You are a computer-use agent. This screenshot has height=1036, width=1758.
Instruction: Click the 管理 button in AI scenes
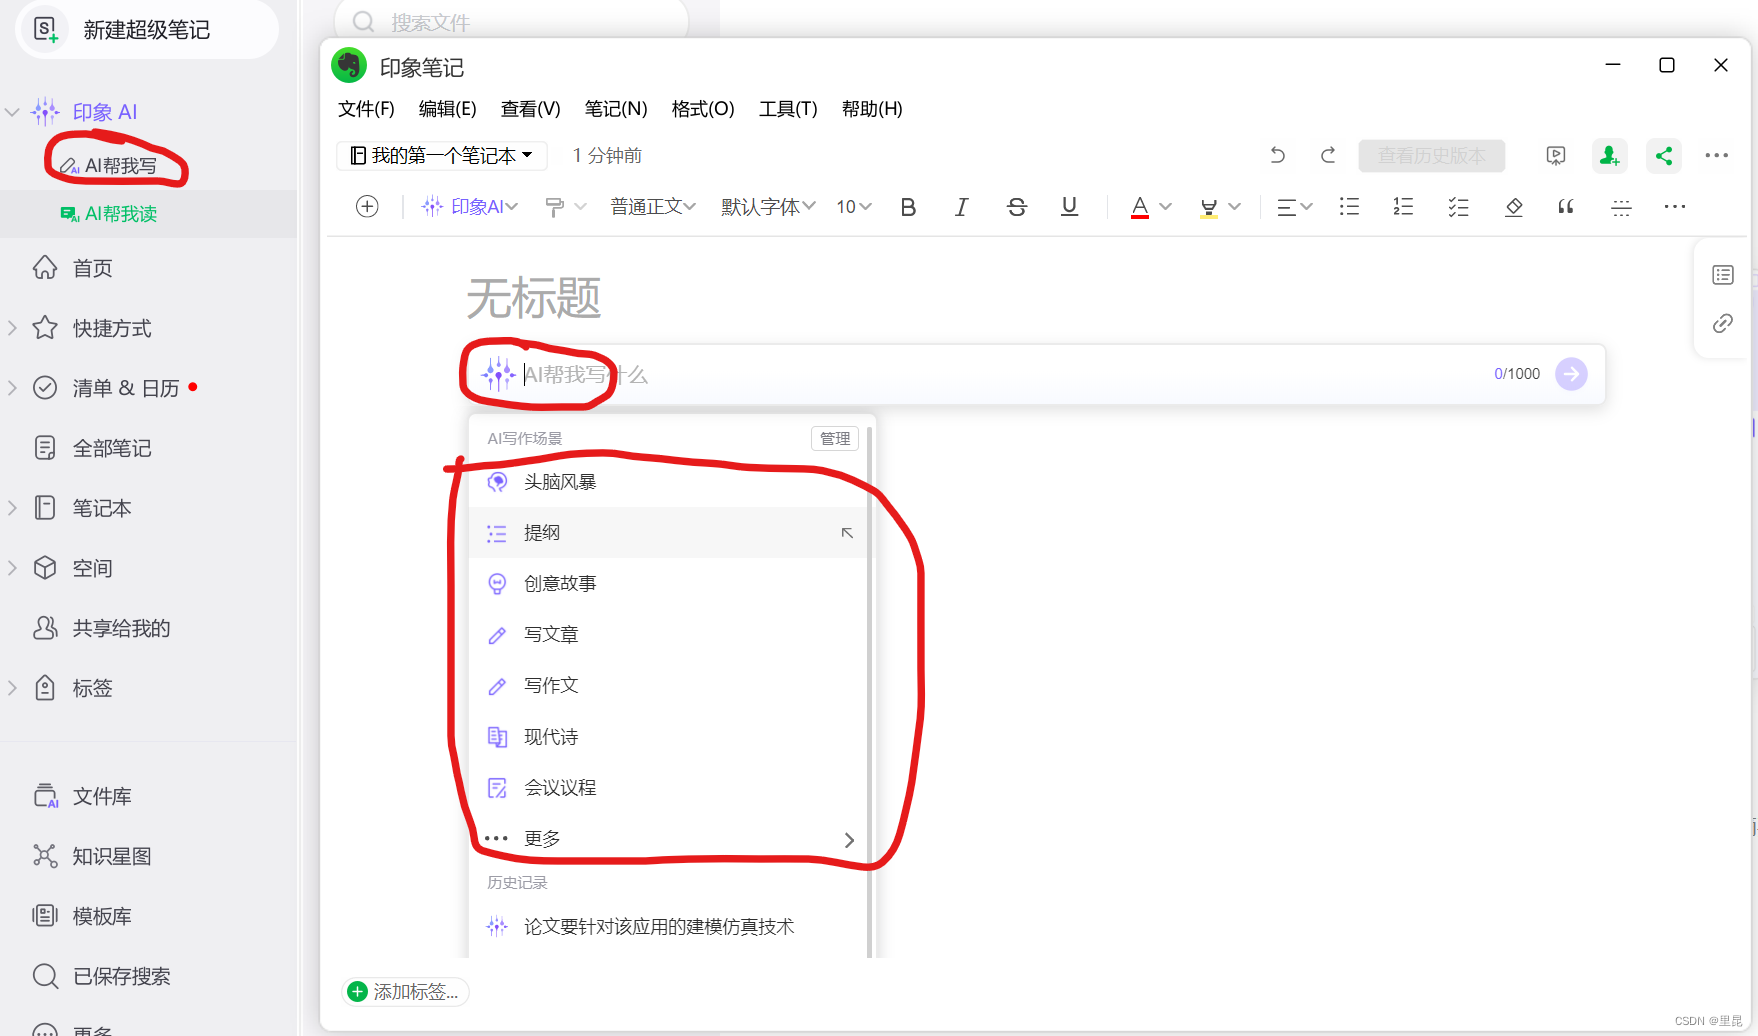click(835, 438)
